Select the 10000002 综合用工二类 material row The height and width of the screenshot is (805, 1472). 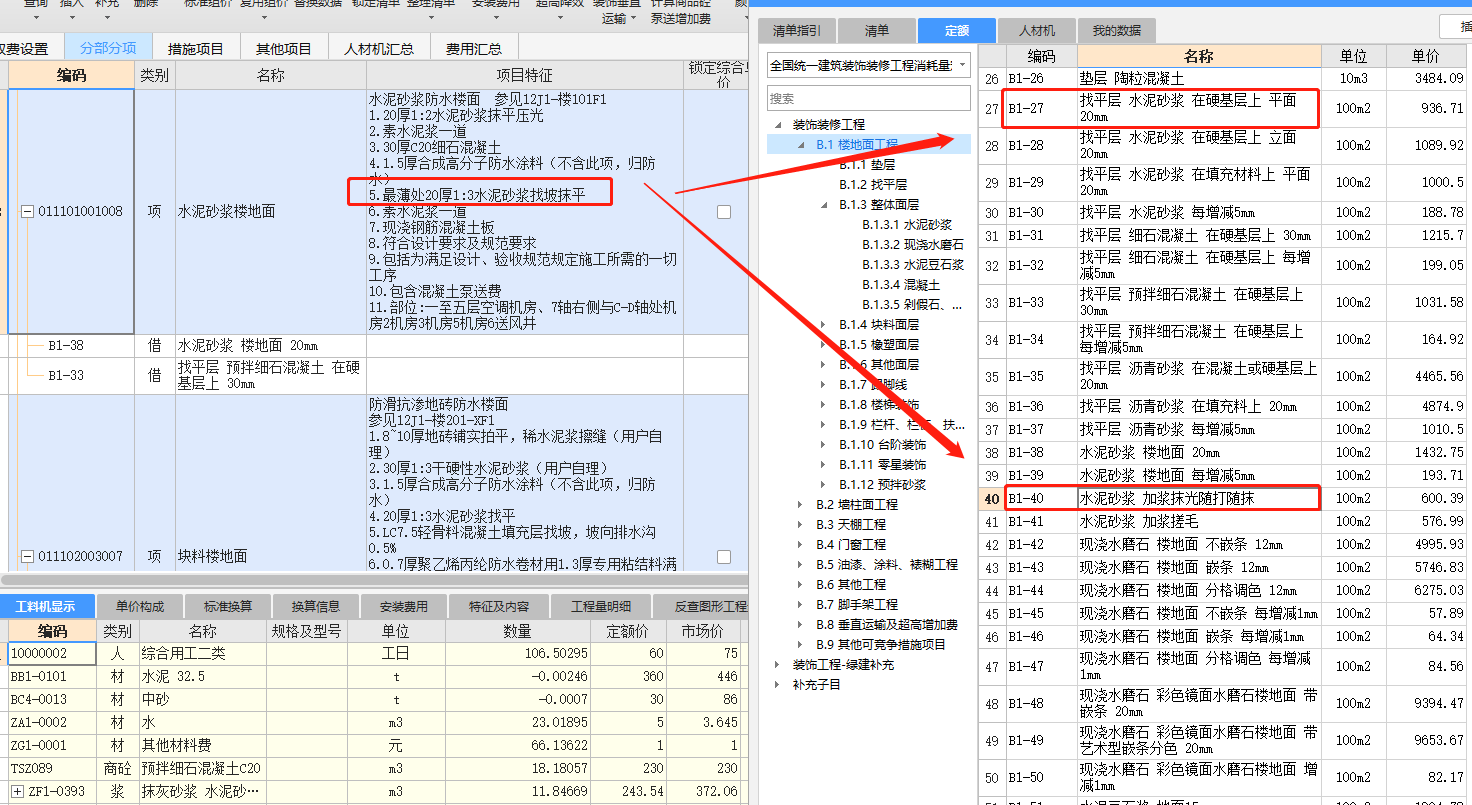click(x=374, y=654)
